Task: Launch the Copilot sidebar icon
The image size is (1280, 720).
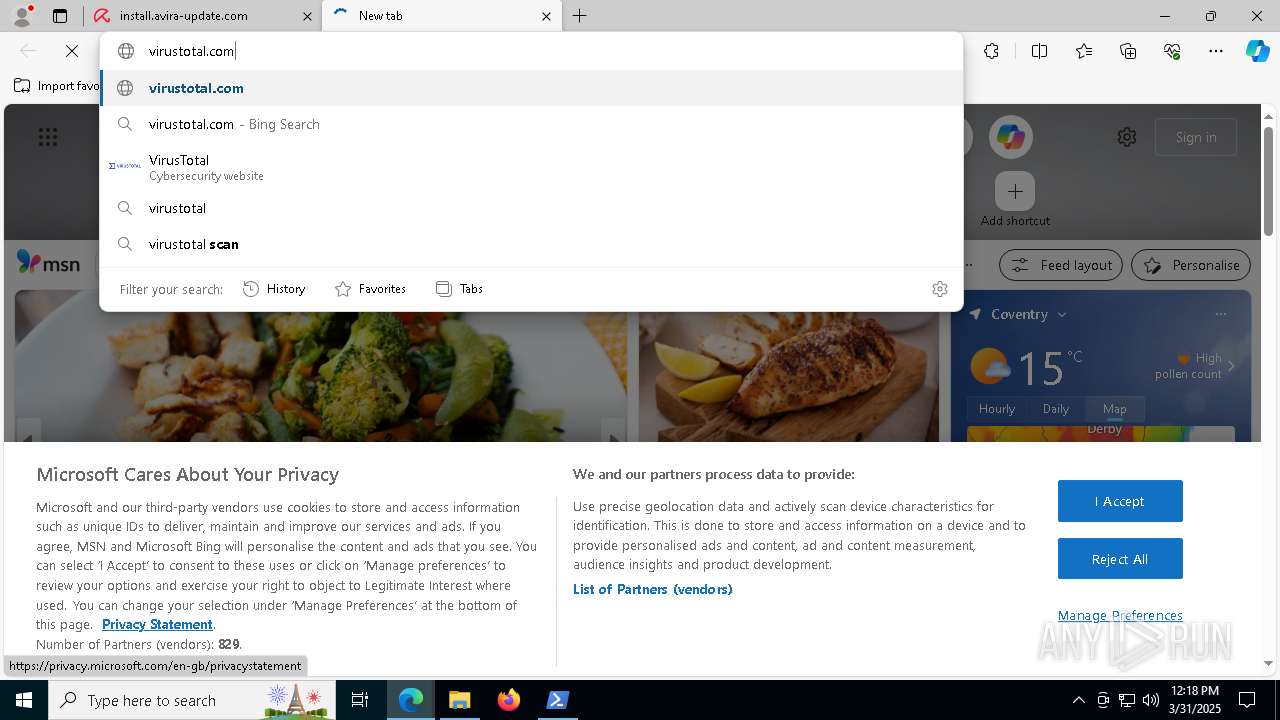Action: pyautogui.click(x=1258, y=51)
